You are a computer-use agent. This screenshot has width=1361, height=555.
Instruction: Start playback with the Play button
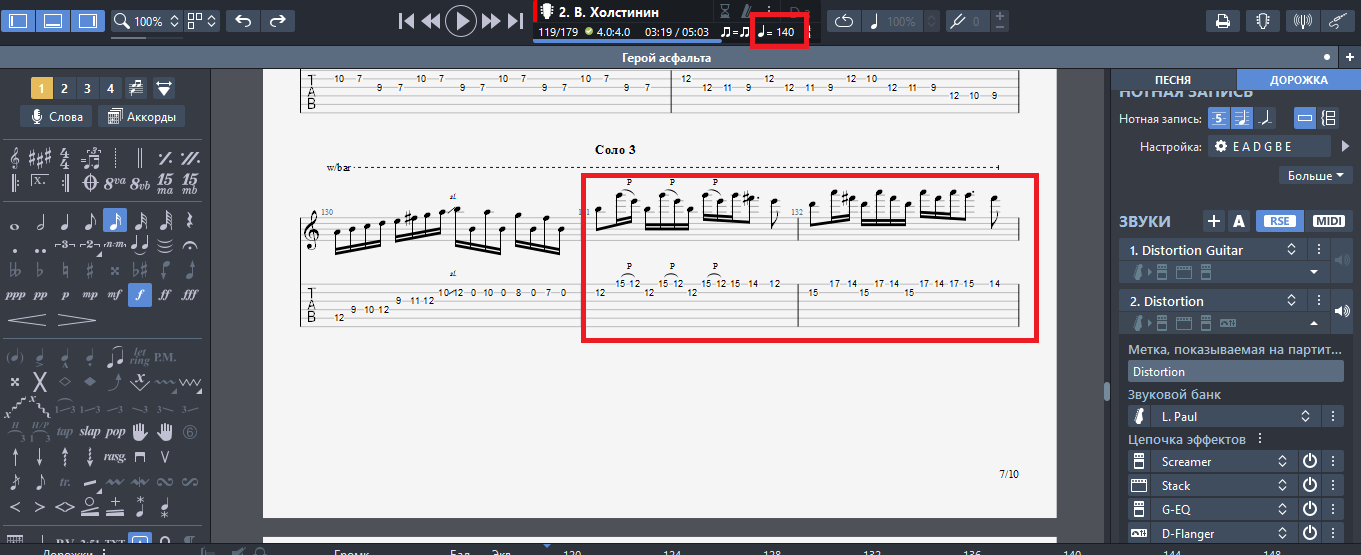[x=460, y=21]
